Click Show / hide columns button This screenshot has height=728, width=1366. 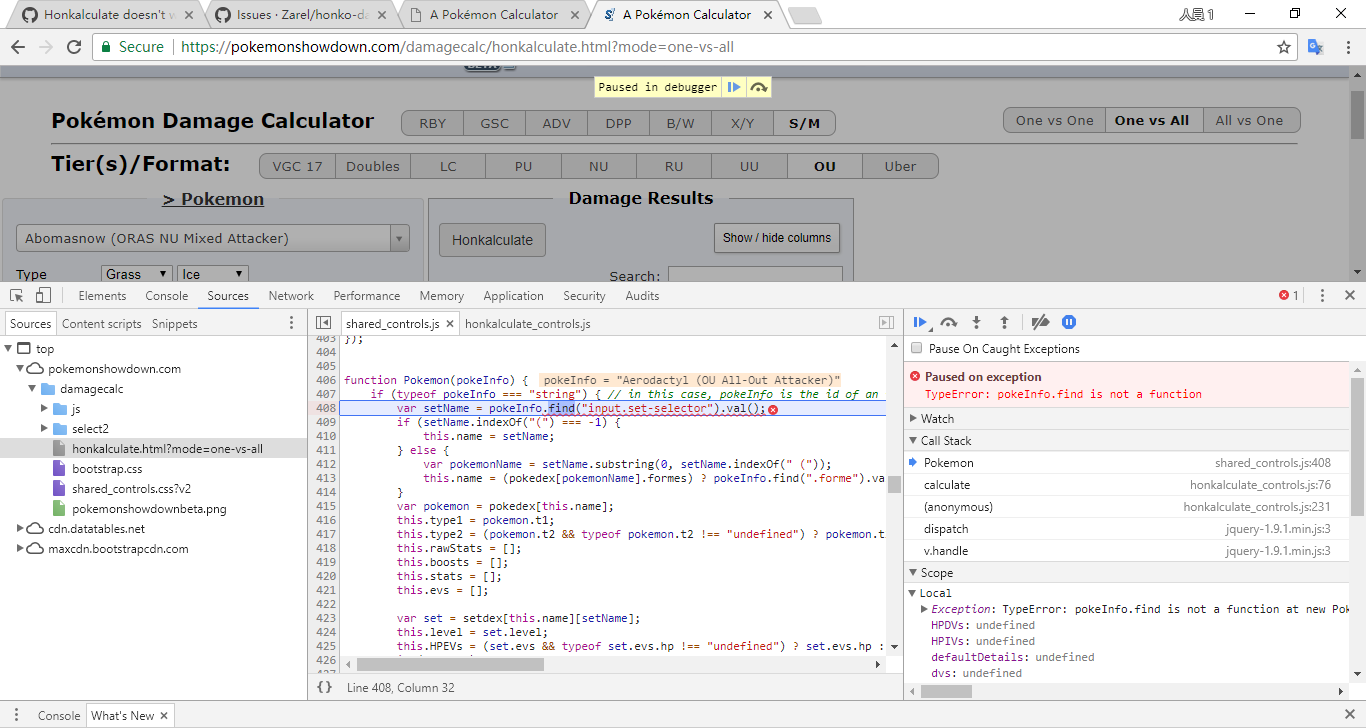tap(777, 238)
